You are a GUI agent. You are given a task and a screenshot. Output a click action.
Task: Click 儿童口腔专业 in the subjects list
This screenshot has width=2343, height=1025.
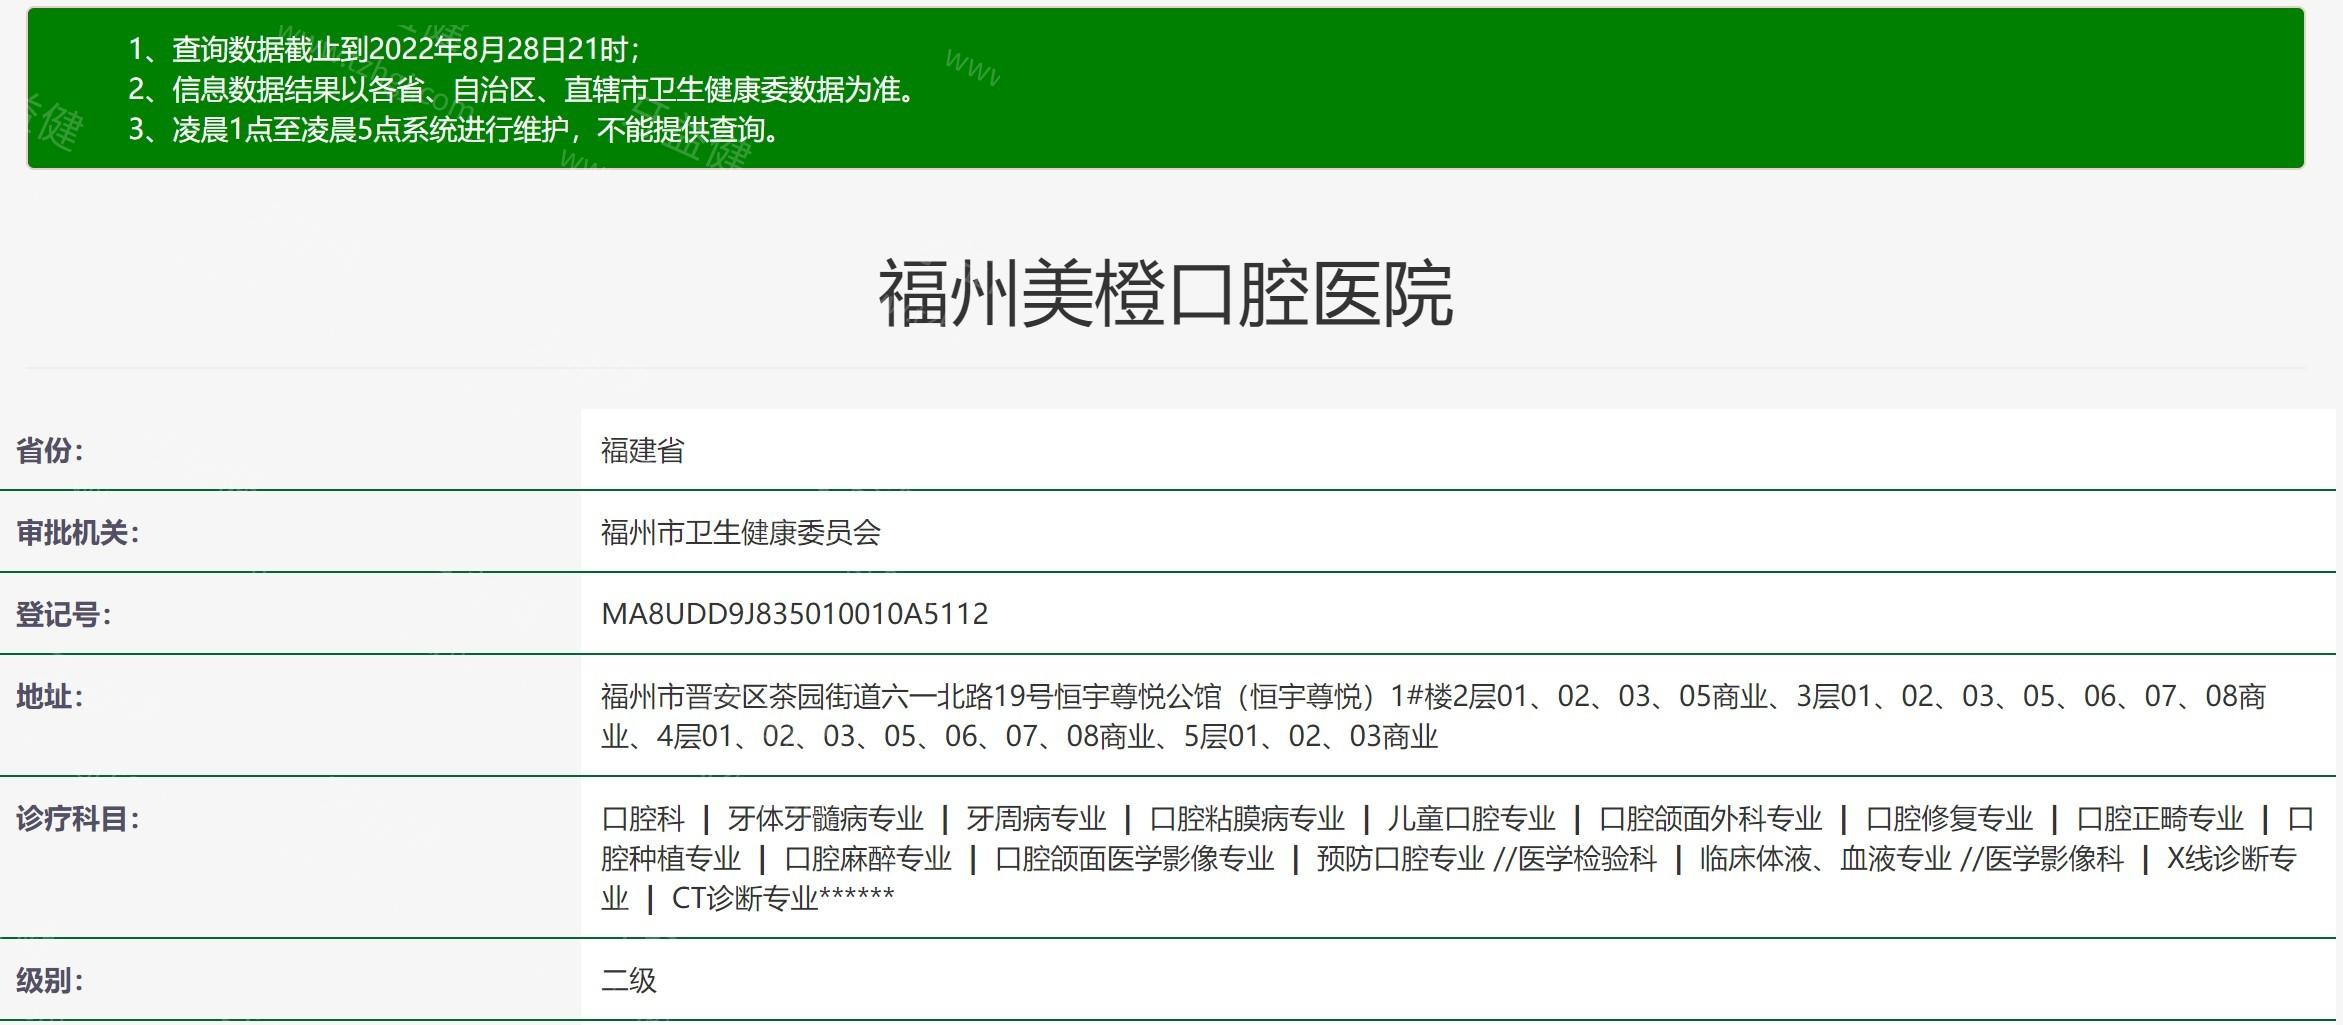point(1472,819)
